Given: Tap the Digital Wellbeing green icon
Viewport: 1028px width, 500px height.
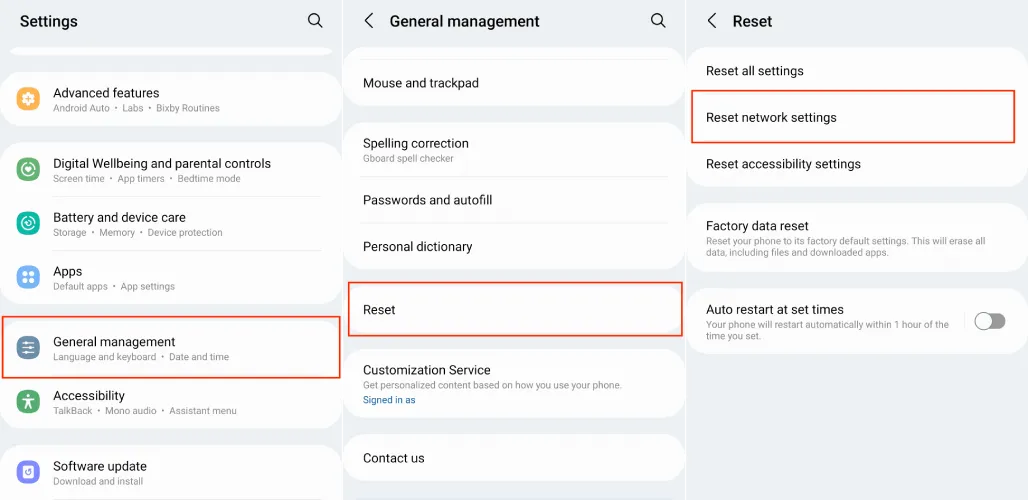Looking at the screenshot, I should pyautogui.click(x=29, y=169).
